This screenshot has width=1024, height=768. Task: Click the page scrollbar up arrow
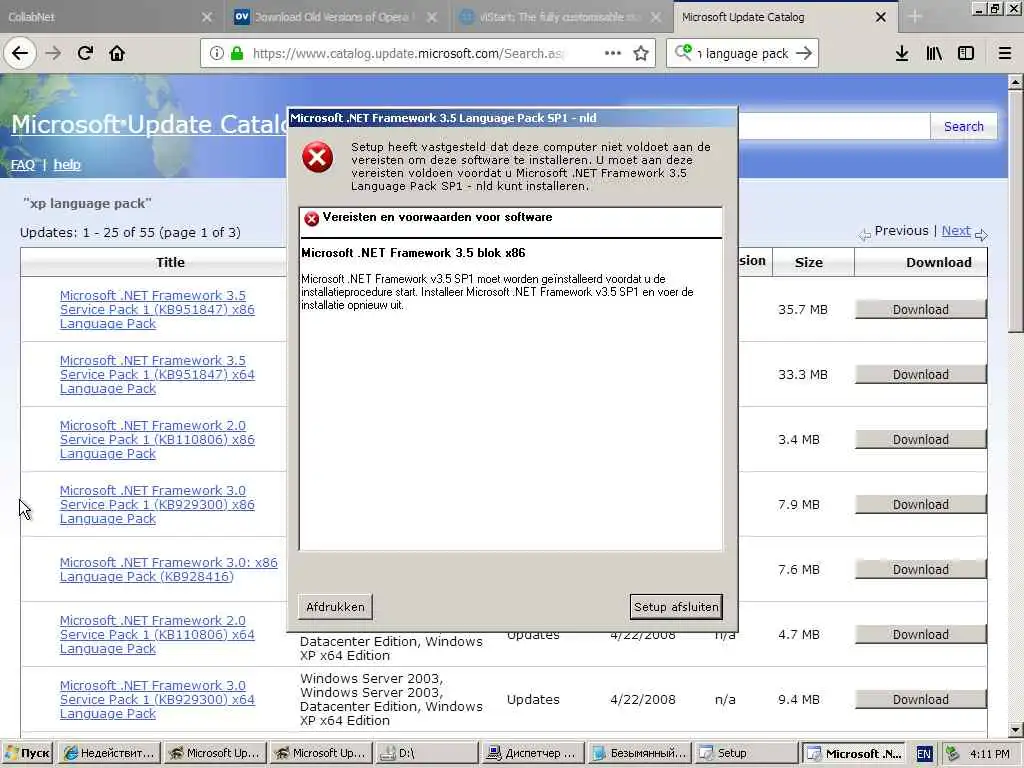pyautogui.click(x=1016, y=82)
